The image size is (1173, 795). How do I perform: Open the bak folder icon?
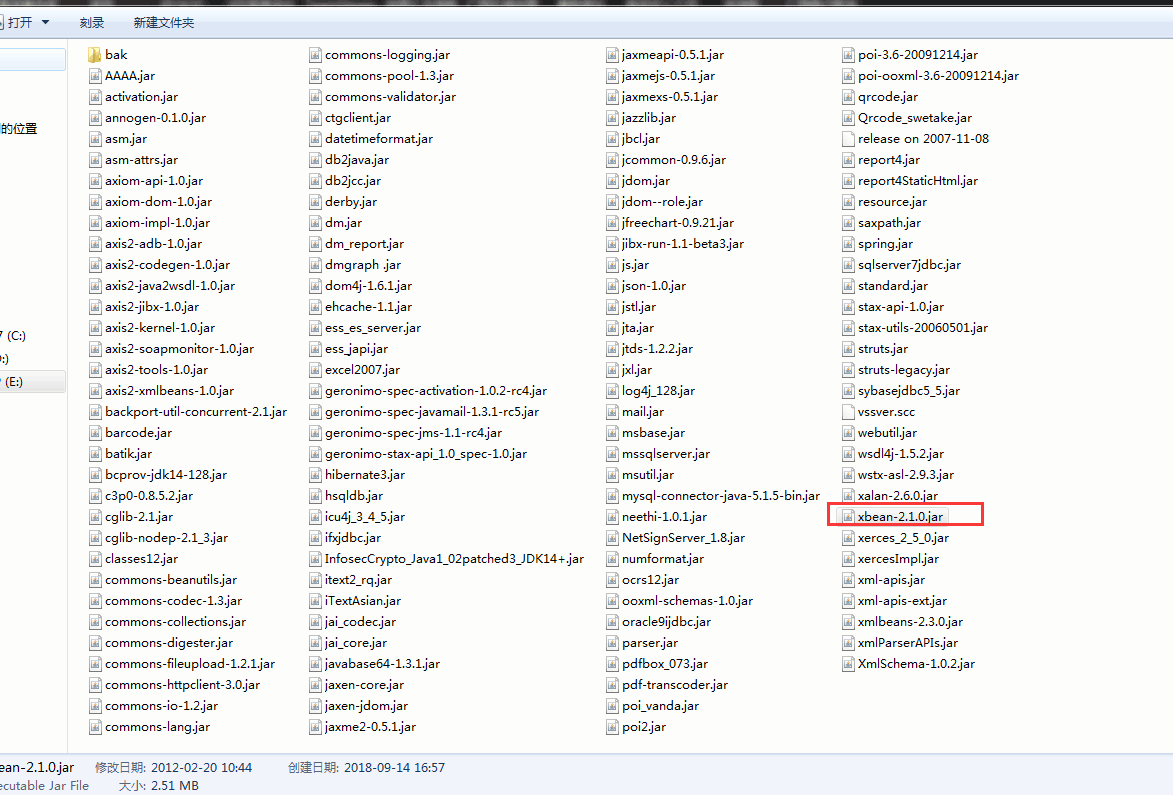point(94,55)
